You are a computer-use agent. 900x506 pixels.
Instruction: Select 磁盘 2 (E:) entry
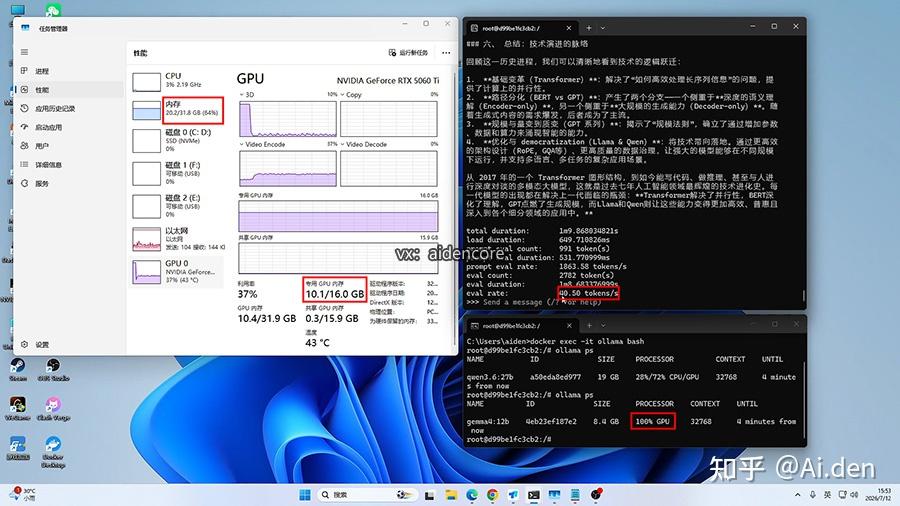[177, 206]
